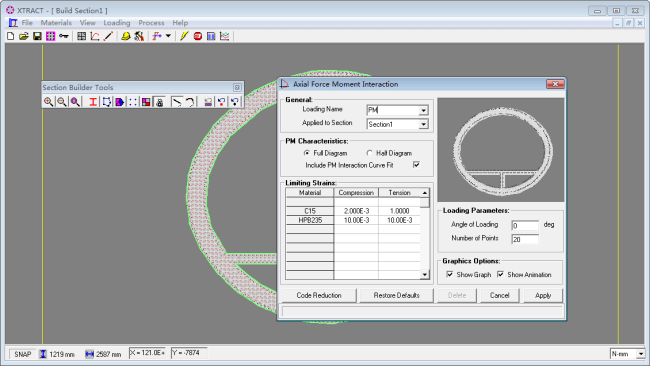Image resolution: width=650 pixels, height=366 pixels.
Task: Open the View menu
Action: pos(87,23)
